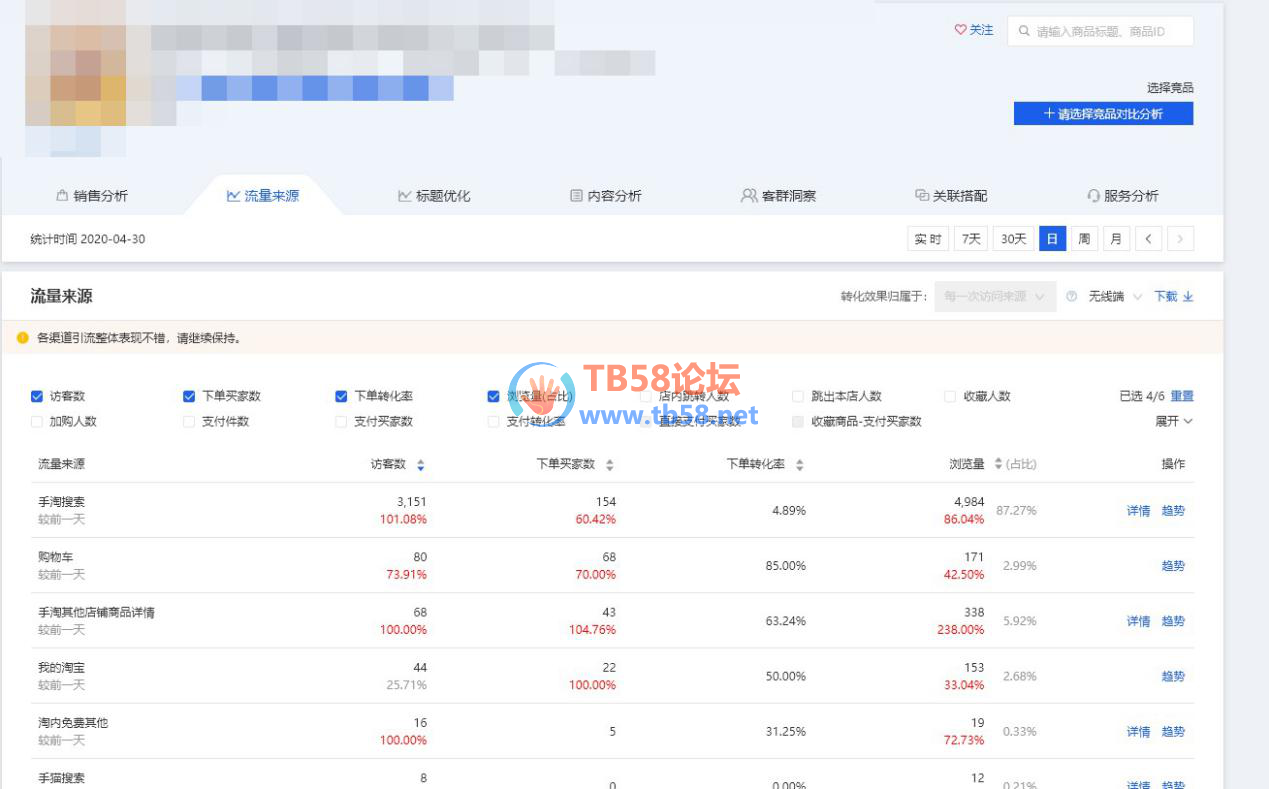The height and width of the screenshot is (789, 1269).
Task: Open the 客群洞察 tab
Action: point(778,196)
